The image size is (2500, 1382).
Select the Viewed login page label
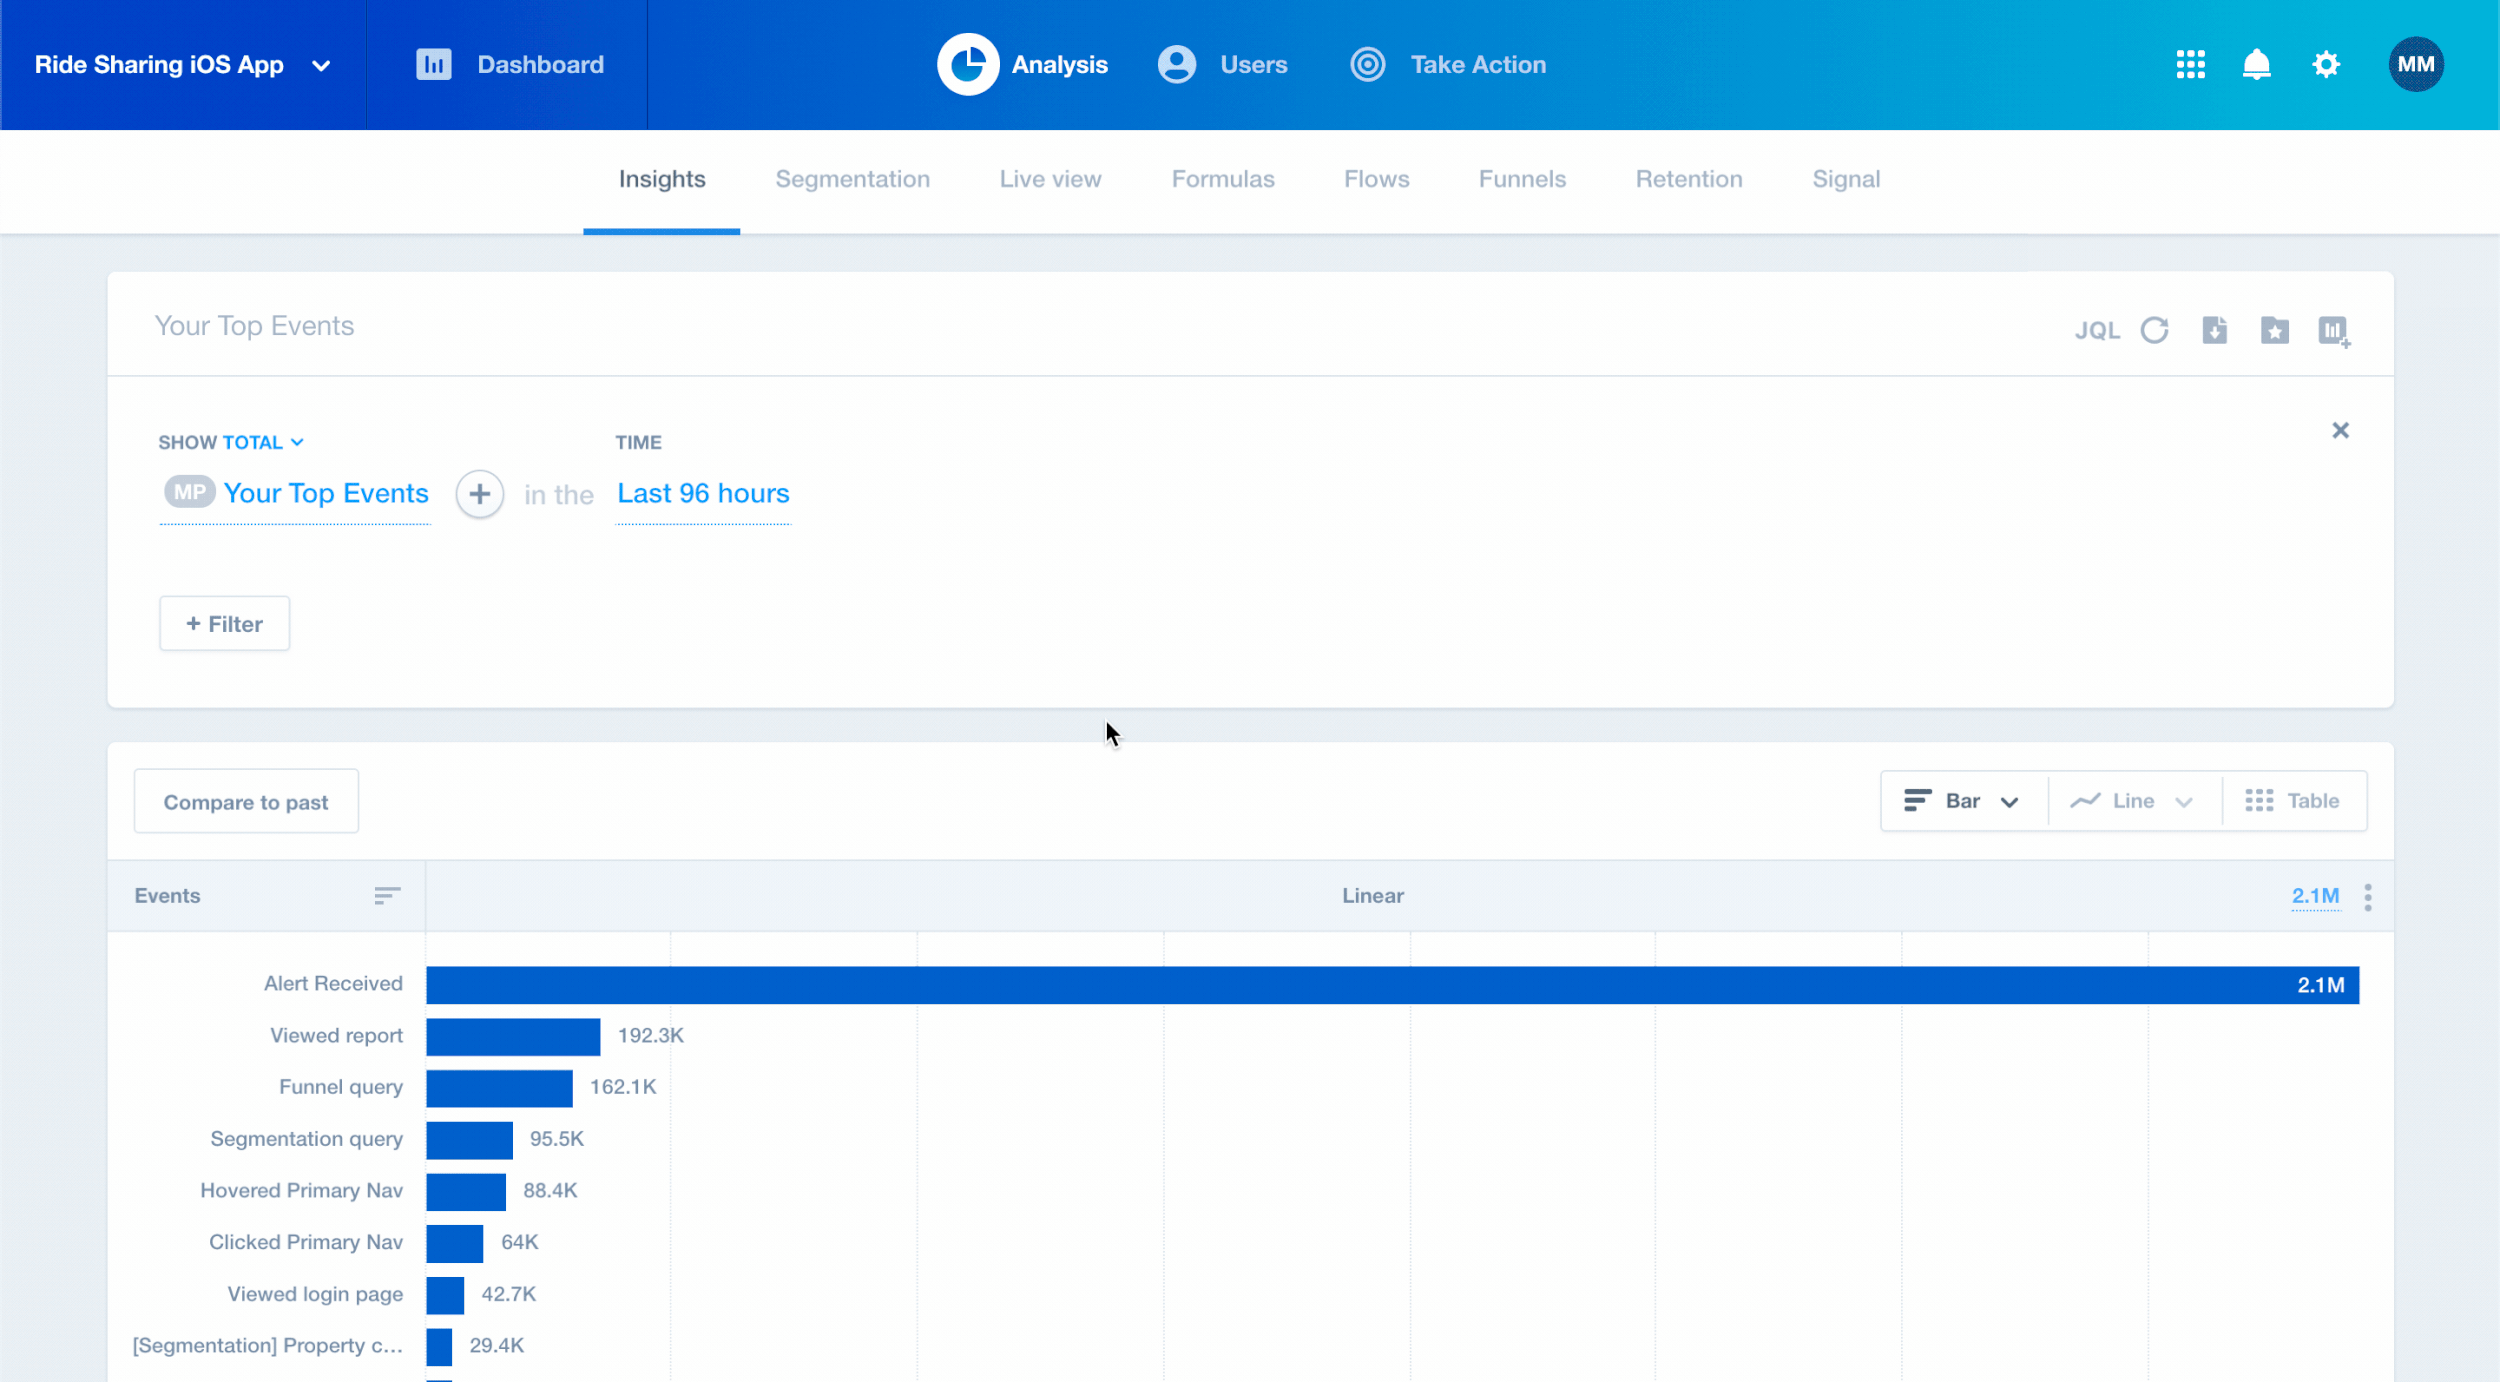(315, 1293)
